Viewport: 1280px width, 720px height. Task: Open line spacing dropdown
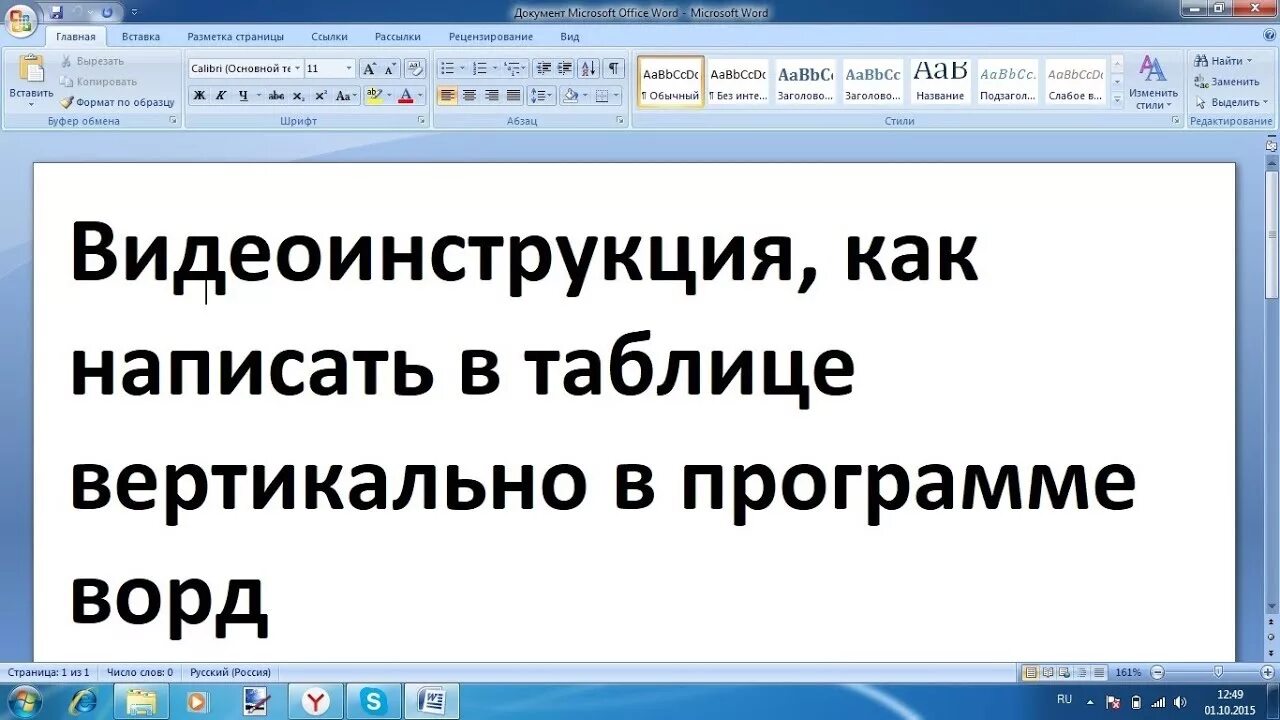coord(541,96)
